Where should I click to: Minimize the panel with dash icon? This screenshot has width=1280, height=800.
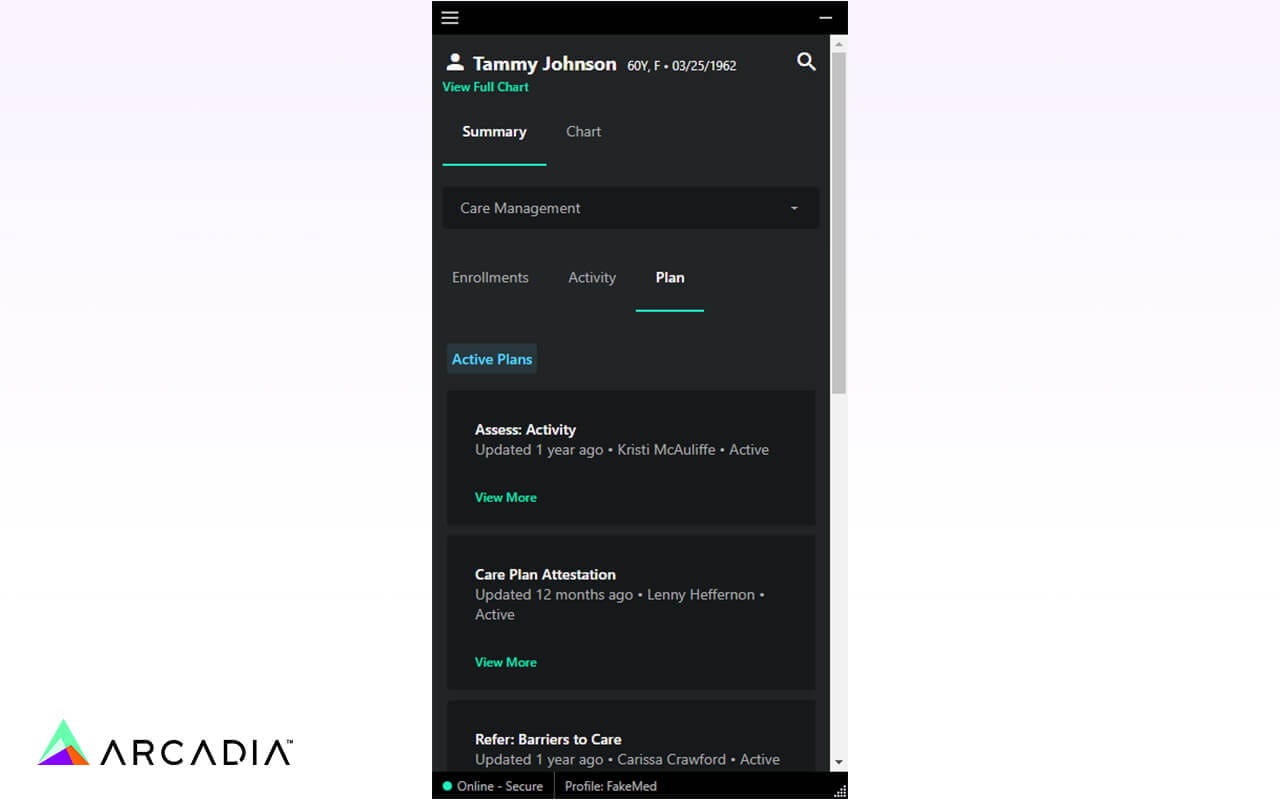coord(825,18)
